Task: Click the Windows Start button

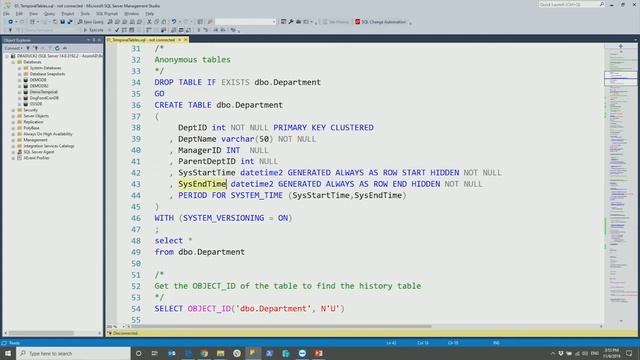Action: [x=8, y=353]
